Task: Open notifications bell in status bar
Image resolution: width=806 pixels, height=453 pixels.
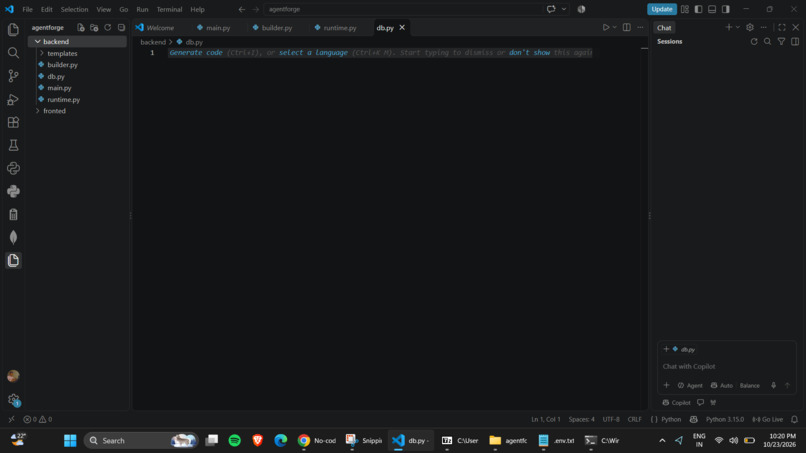Action: (794, 419)
